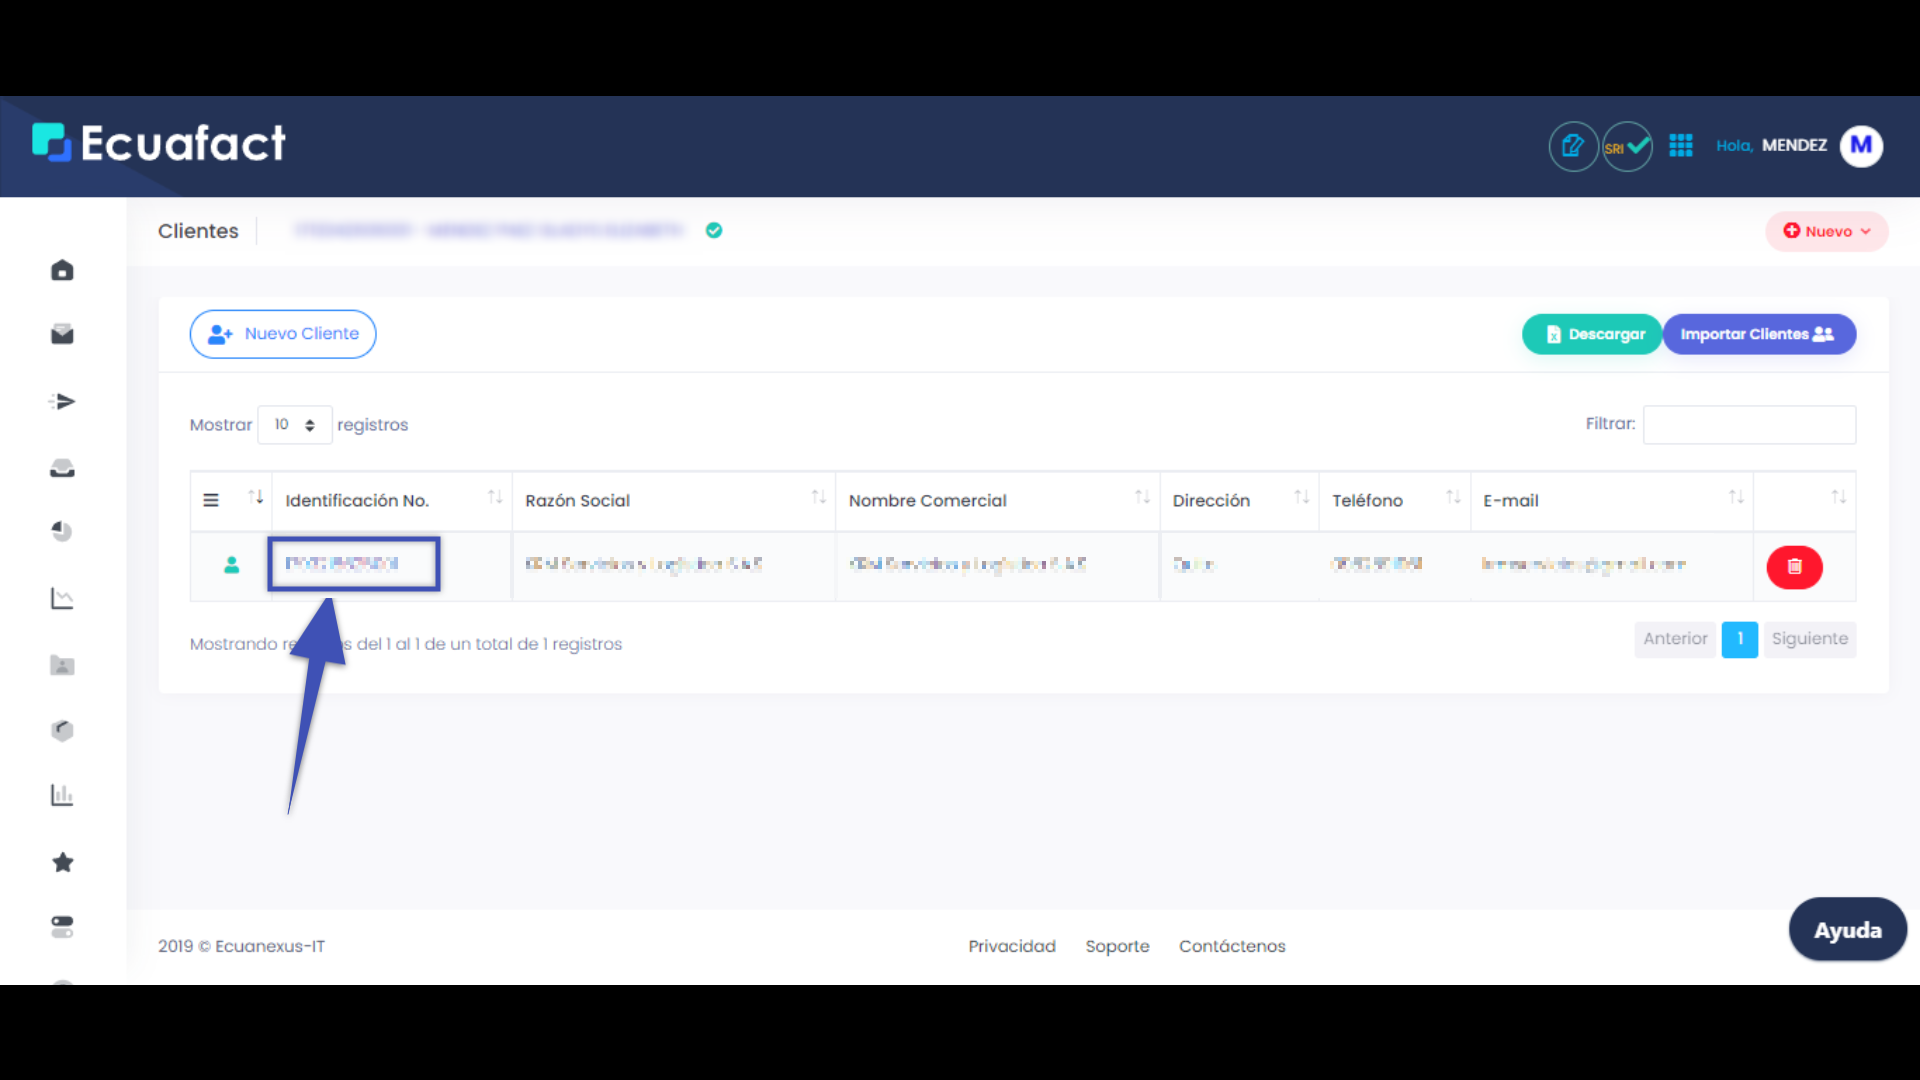Click the SRI checkmark icon in the header
The height and width of the screenshot is (1080, 1920).
point(1627,147)
